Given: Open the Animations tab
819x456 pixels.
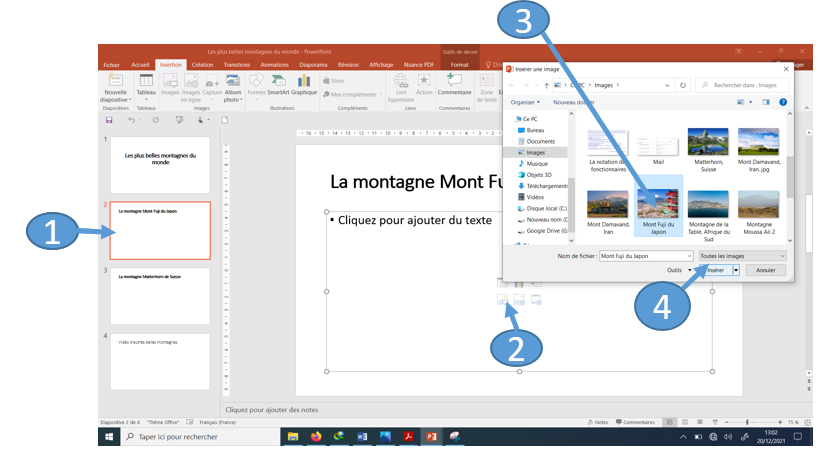Looking at the screenshot, I should [274, 64].
